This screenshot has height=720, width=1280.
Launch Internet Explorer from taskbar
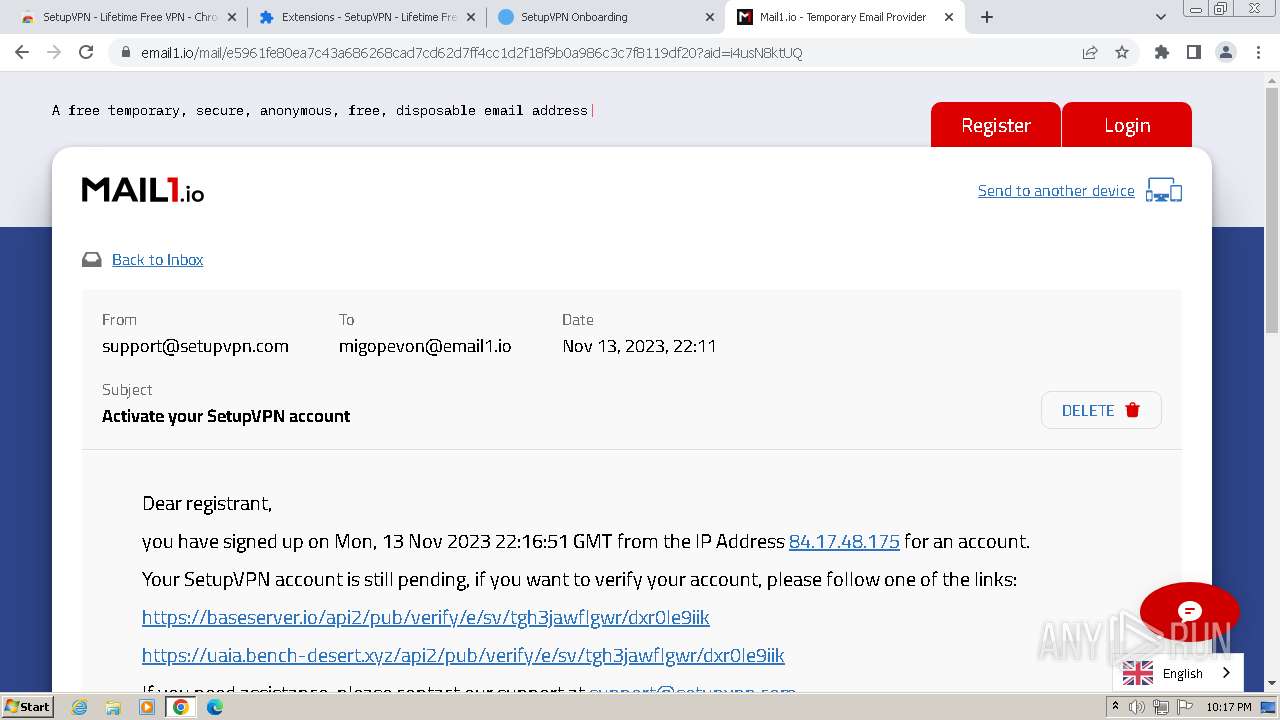pos(79,707)
